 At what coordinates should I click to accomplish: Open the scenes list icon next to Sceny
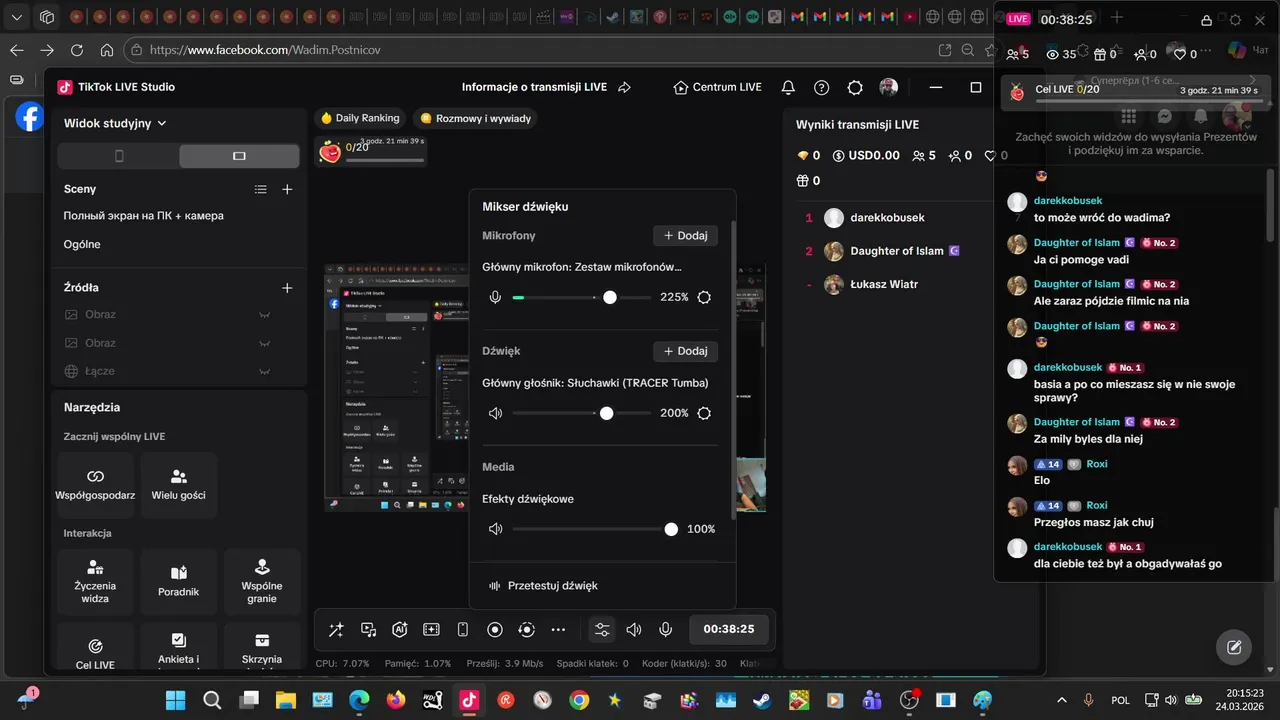[x=260, y=189]
